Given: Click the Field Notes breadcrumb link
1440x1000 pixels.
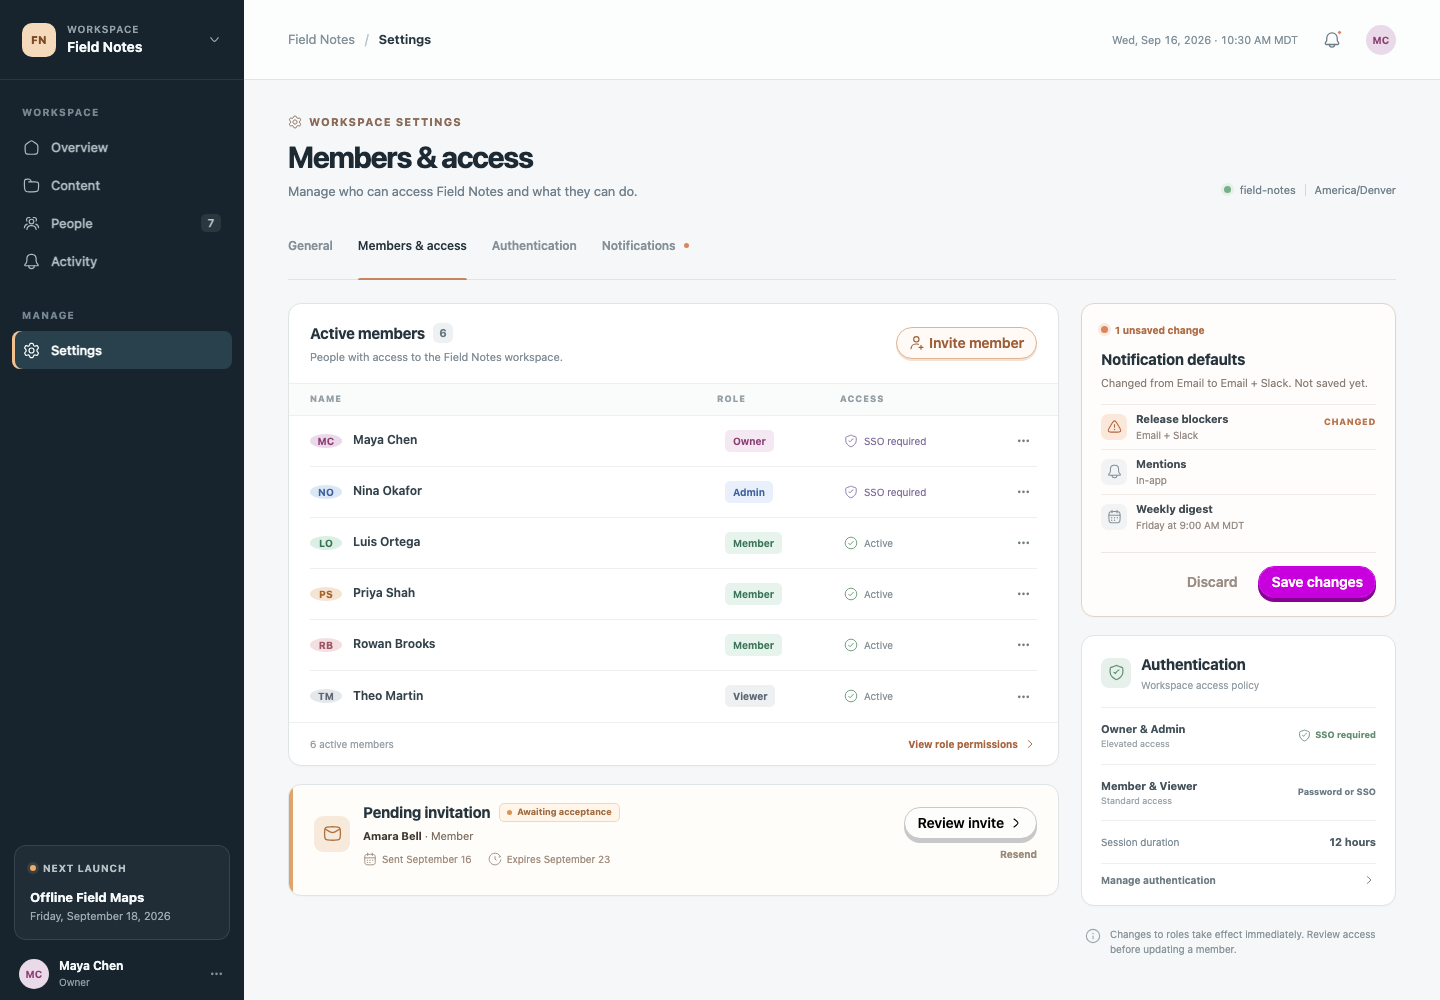Looking at the screenshot, I should click(x=321, y=40).
